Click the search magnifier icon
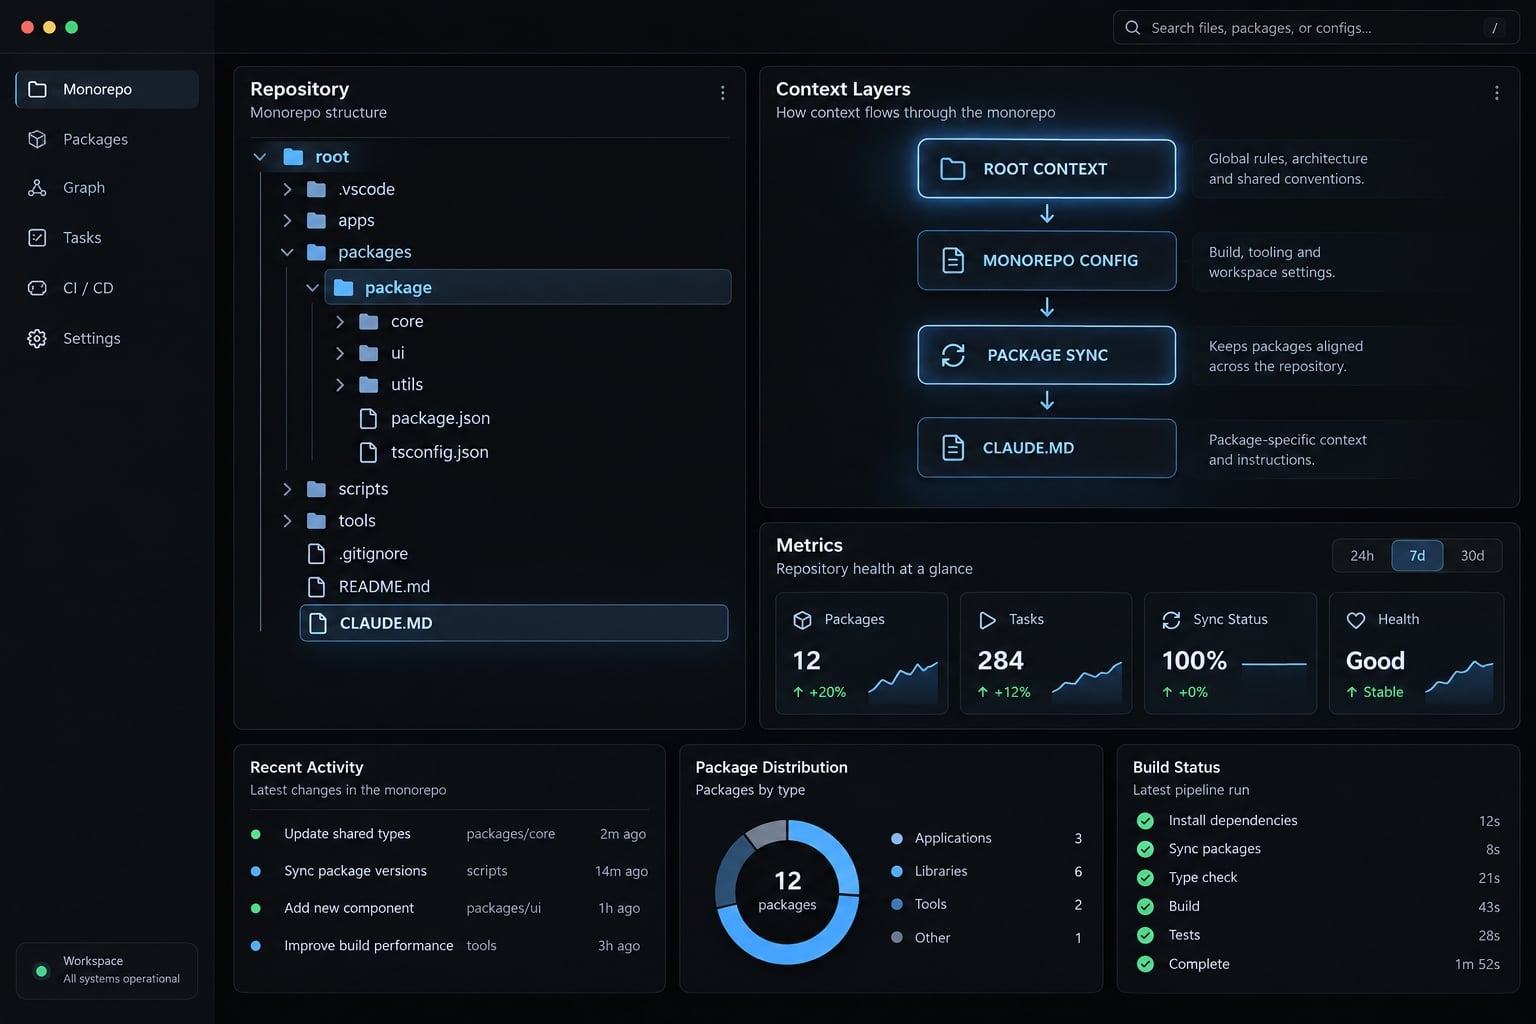Viewport: 1536px width, 1024px height. 1132,28
